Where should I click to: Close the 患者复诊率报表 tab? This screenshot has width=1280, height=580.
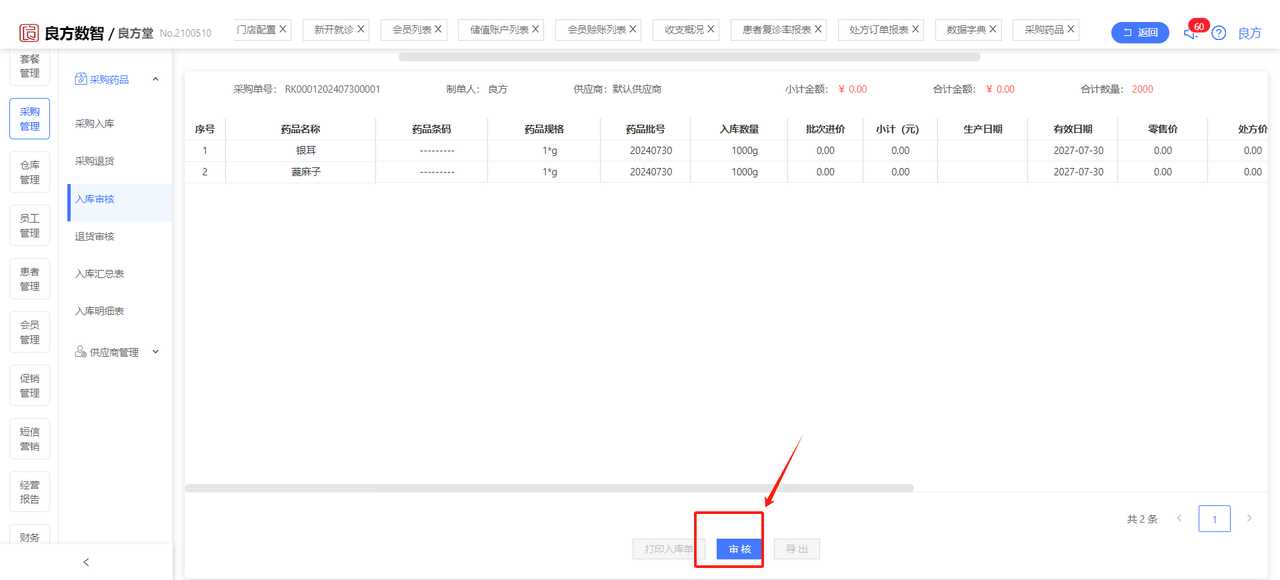818,30
